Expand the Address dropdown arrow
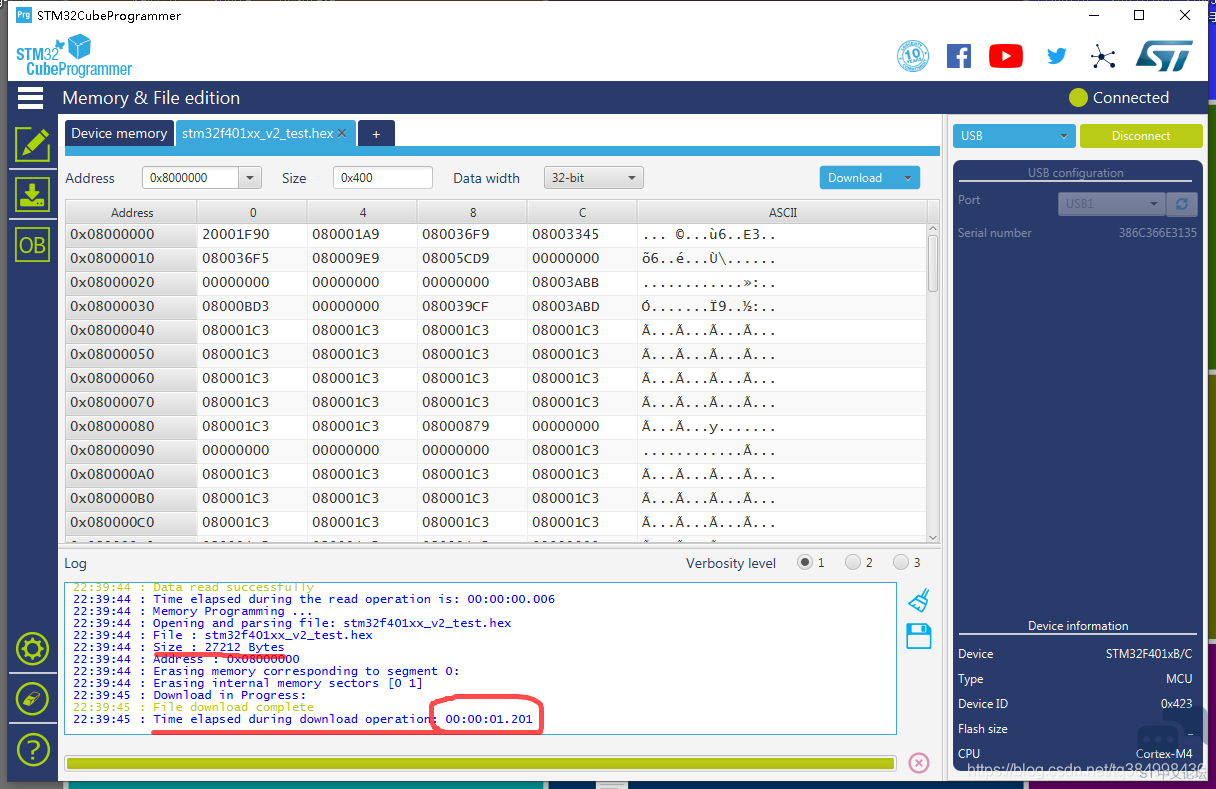 pos(250,178)
